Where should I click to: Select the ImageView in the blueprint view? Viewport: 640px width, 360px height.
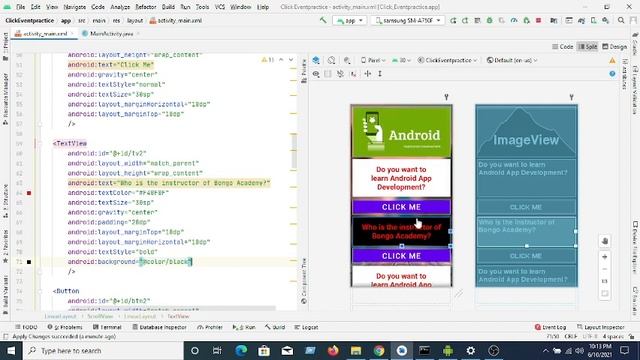click(526, 131)
